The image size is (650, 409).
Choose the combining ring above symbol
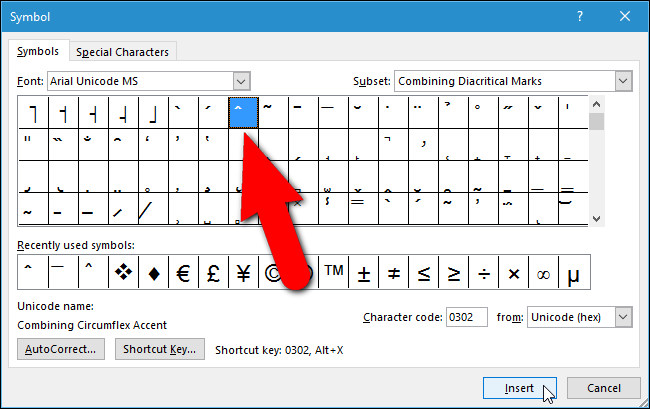(483, 113)
